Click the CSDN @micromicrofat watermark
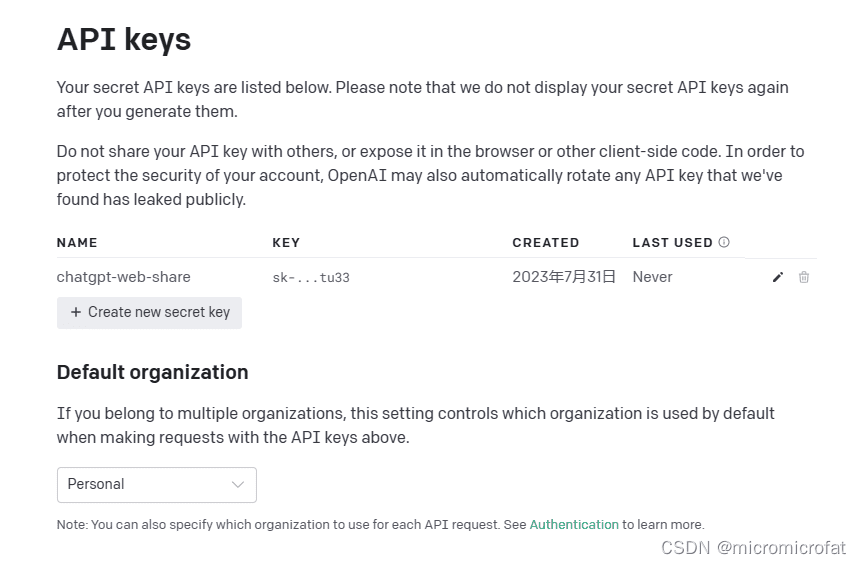The width and height of the screenshot is (861, 564). pos(753,548)
